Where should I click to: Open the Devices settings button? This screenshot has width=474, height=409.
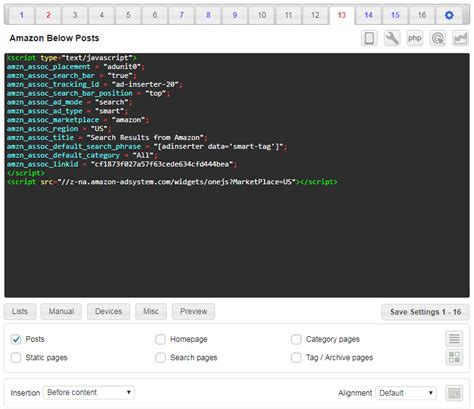(x=108, y=311)
